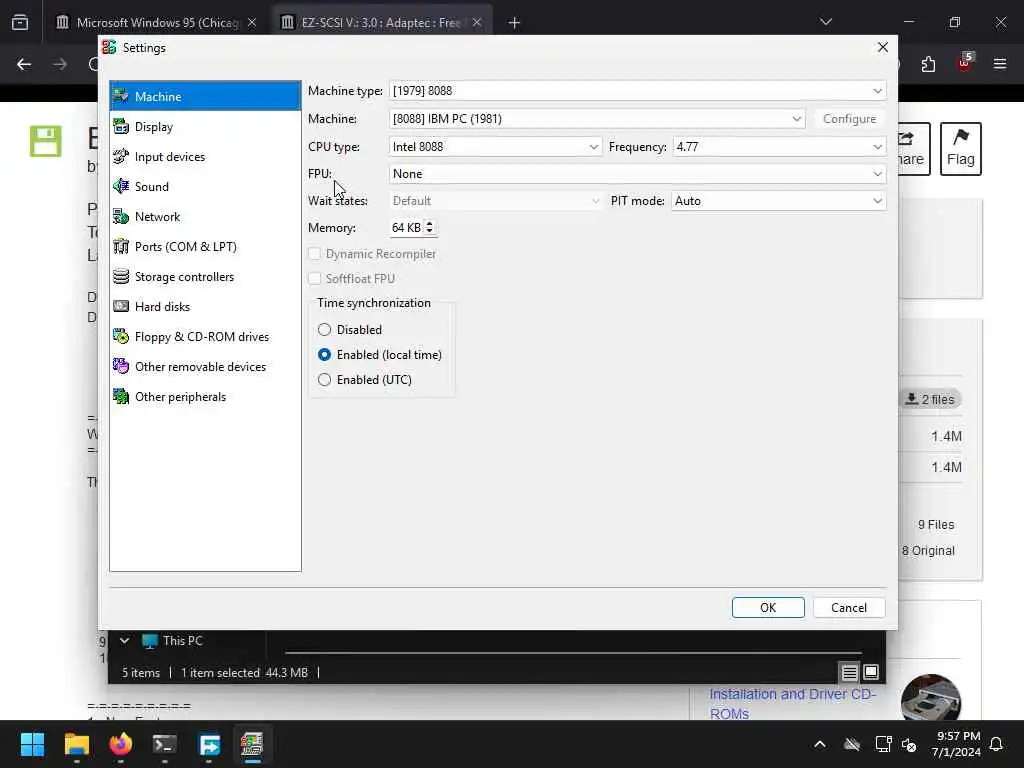Click the '1 item selected 44.3 MB' status

[244, 673]
